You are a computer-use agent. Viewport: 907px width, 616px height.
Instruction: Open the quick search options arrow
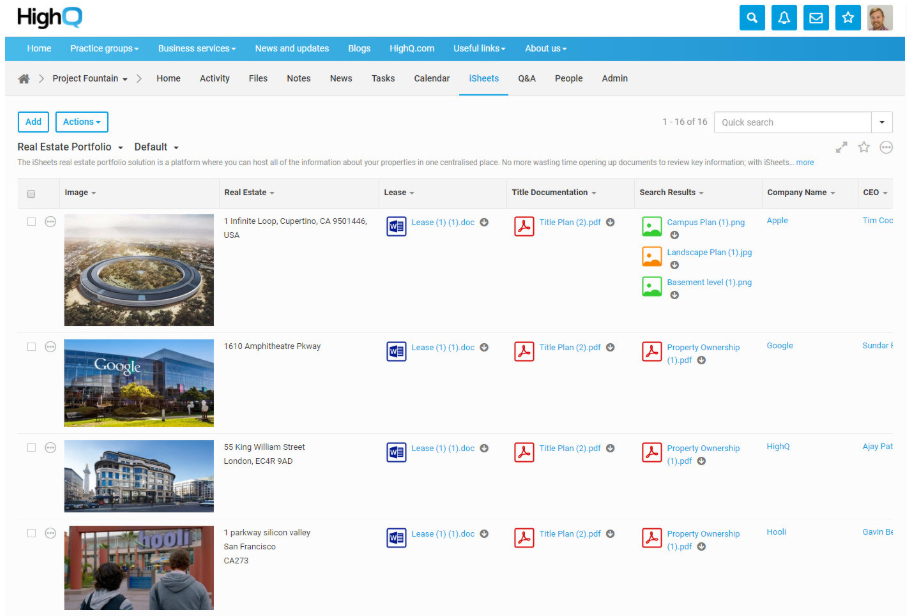(882, 122)
